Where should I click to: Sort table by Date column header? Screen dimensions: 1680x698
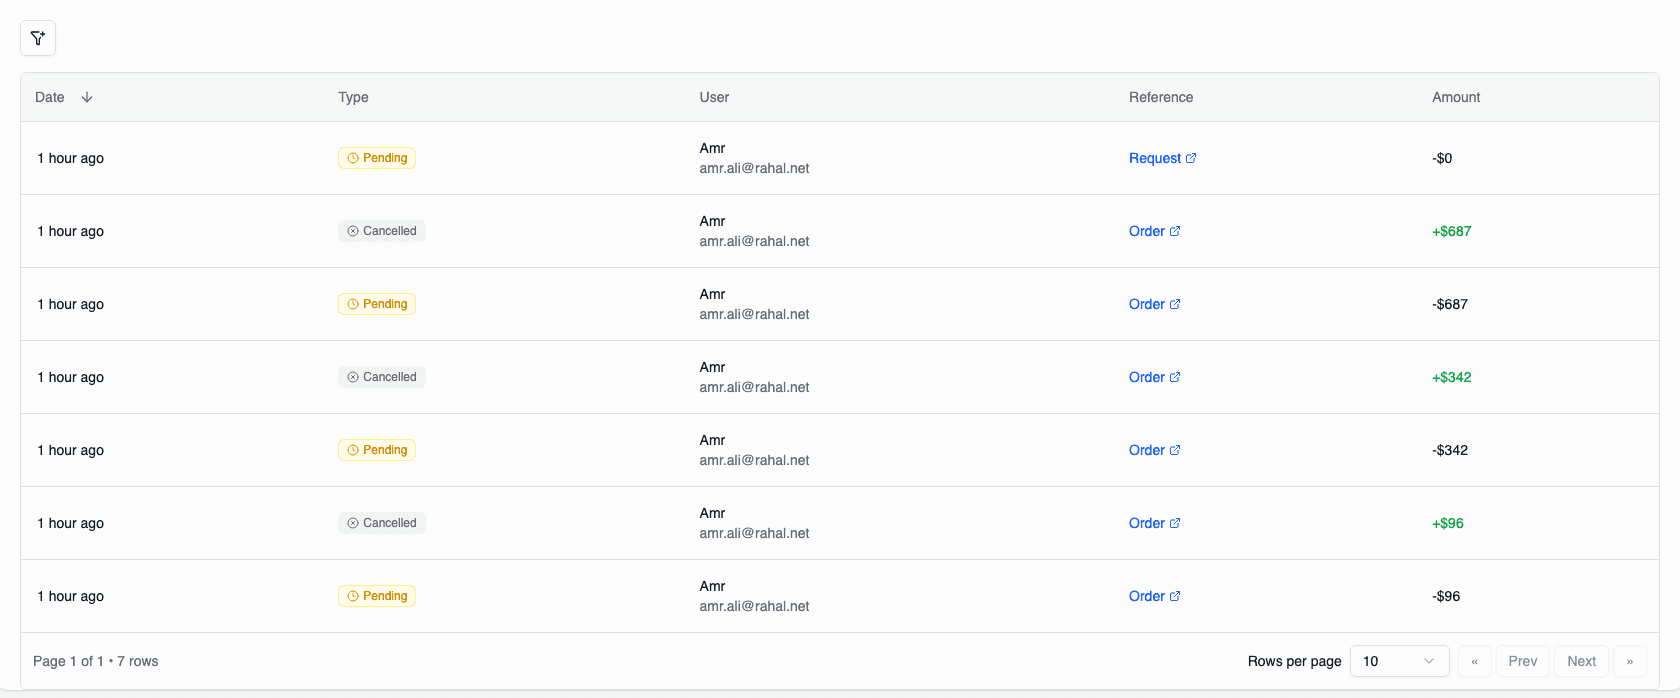tap(50, 97)
